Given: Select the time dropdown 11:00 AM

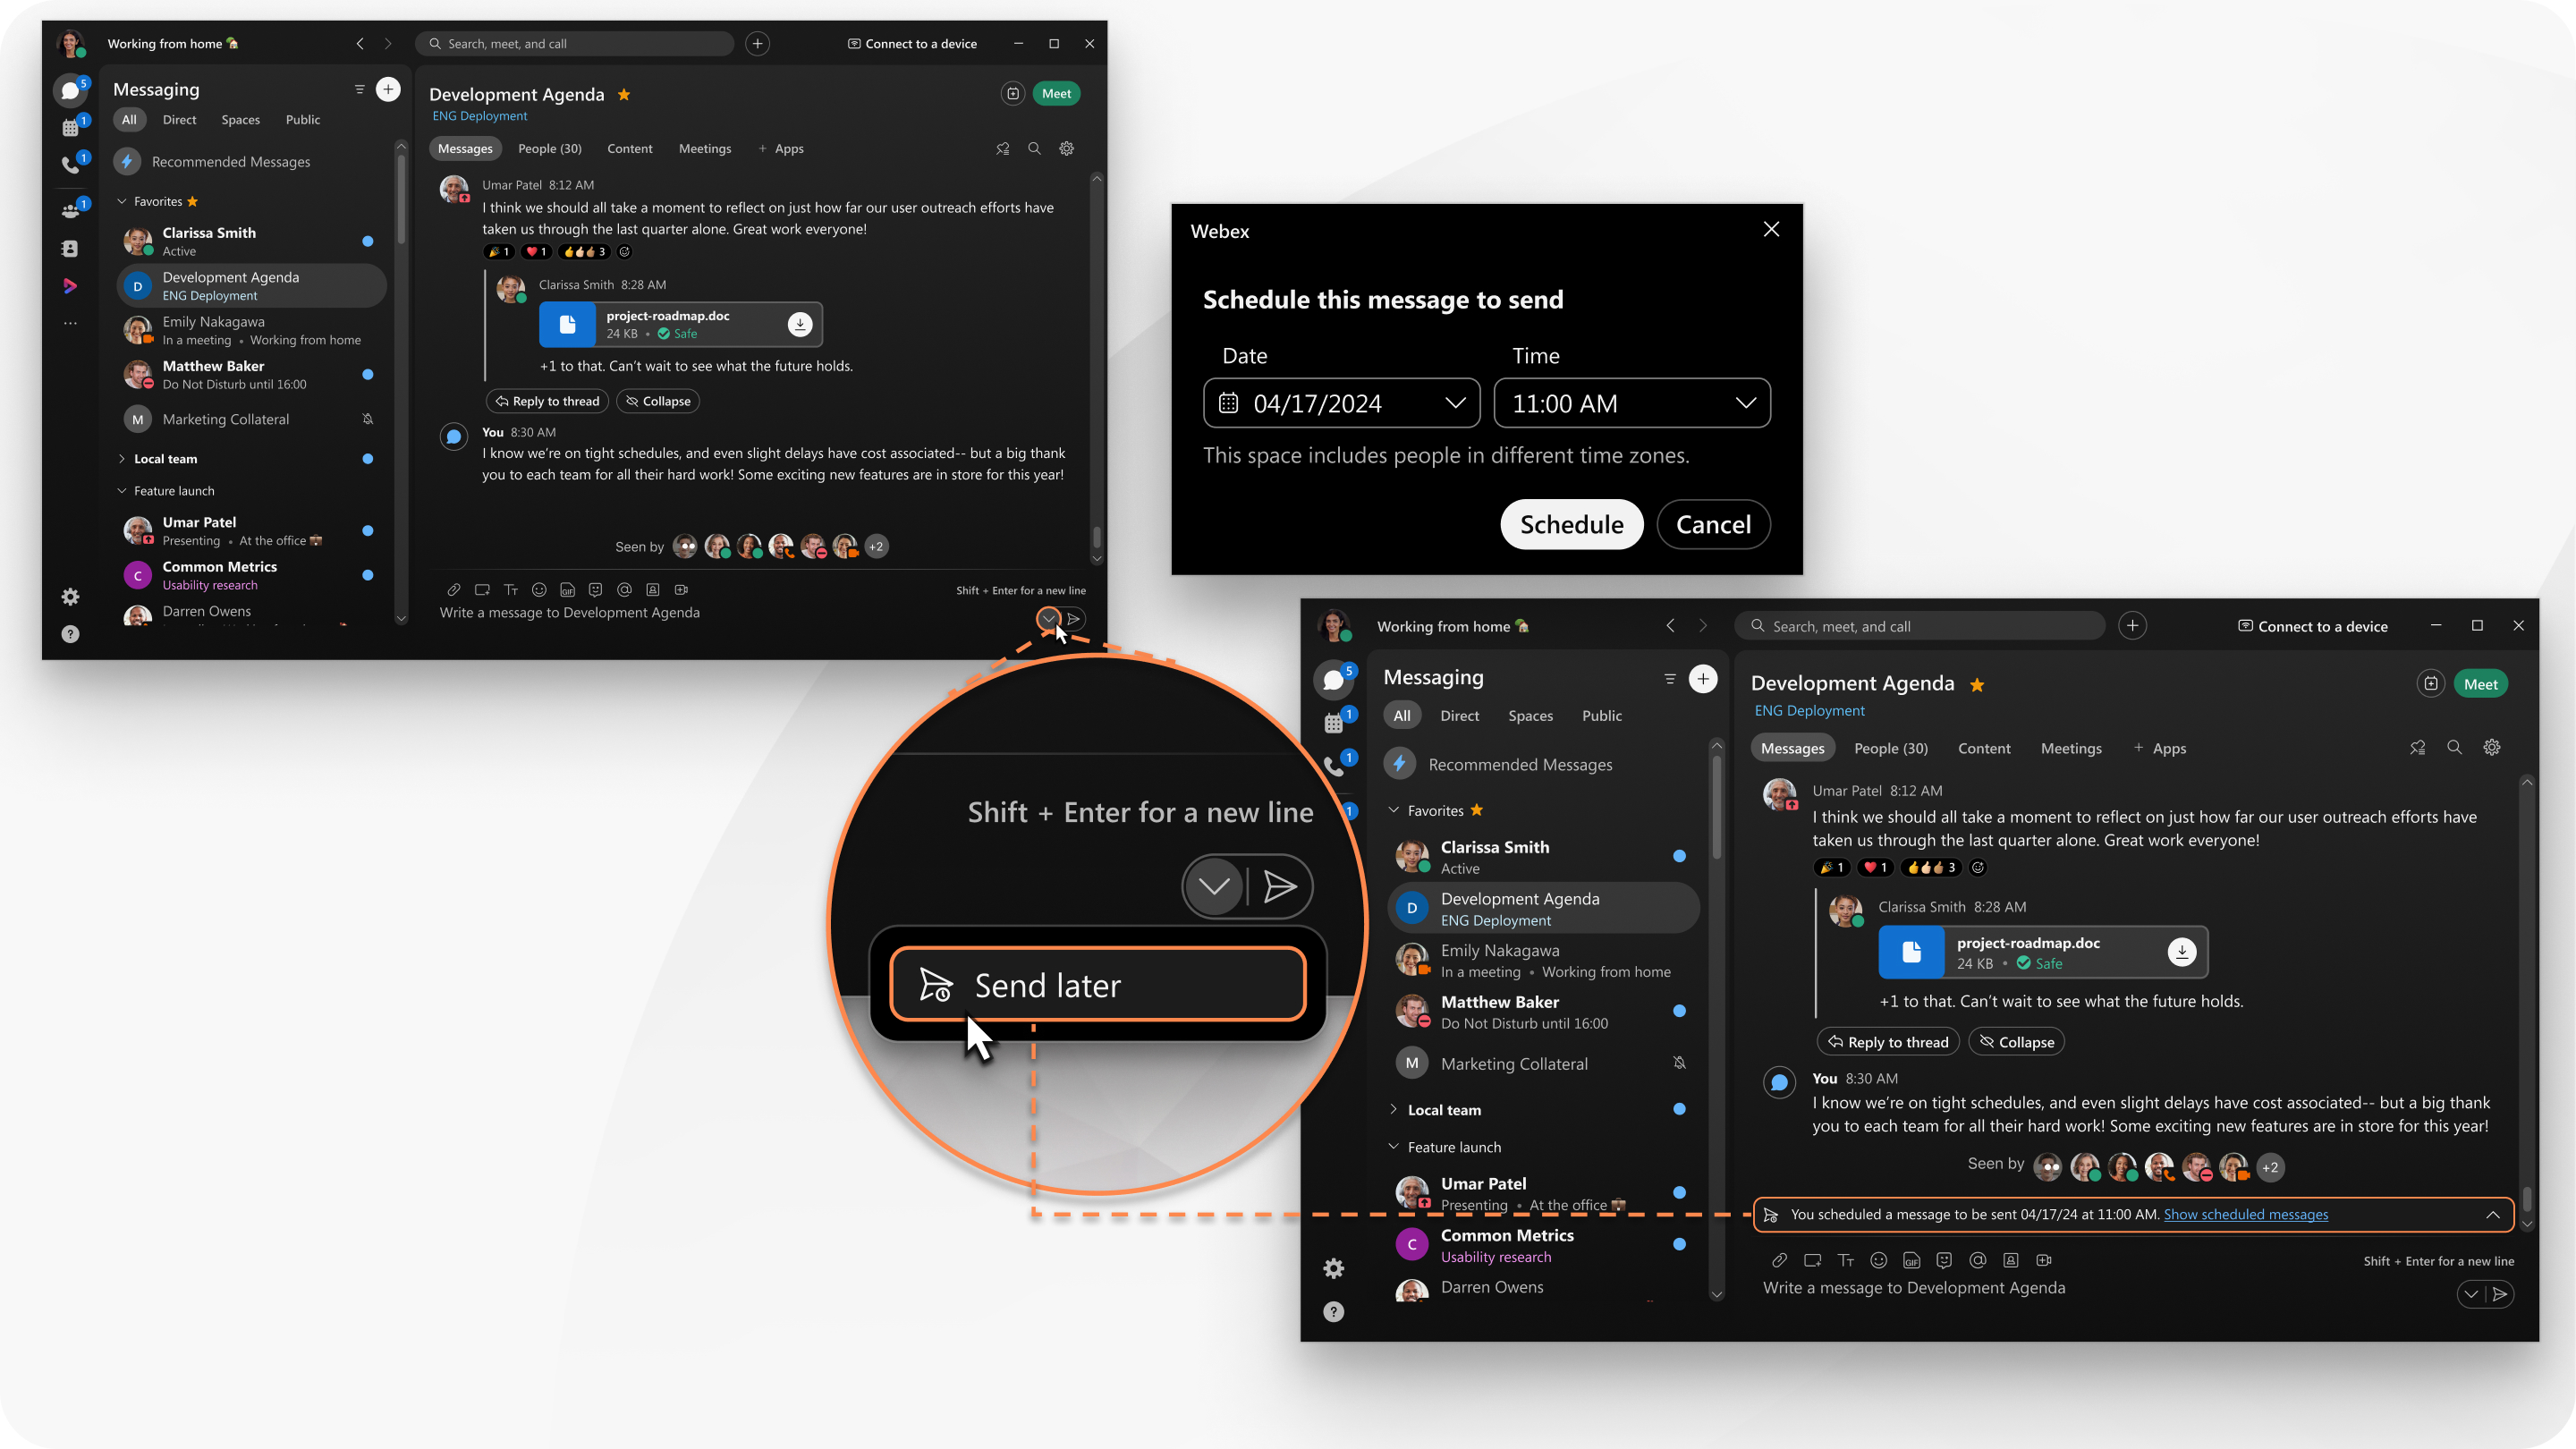Looking at the screenshot, I should [x=1631, y=403].
